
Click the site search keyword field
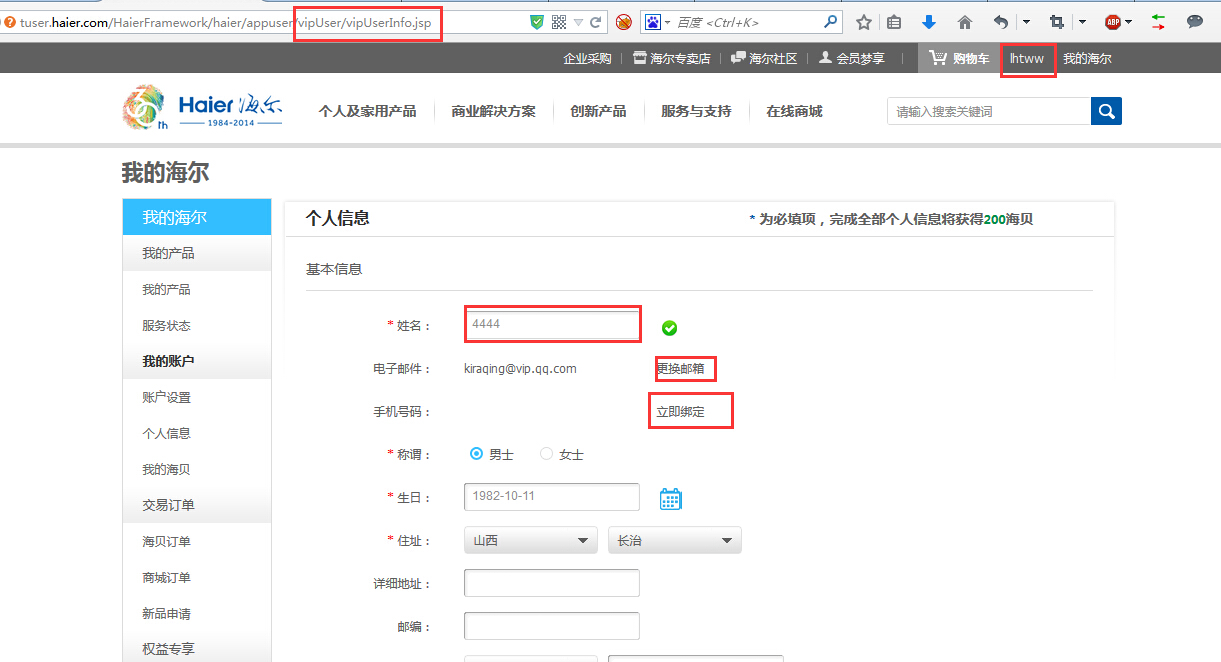point(988,111)
